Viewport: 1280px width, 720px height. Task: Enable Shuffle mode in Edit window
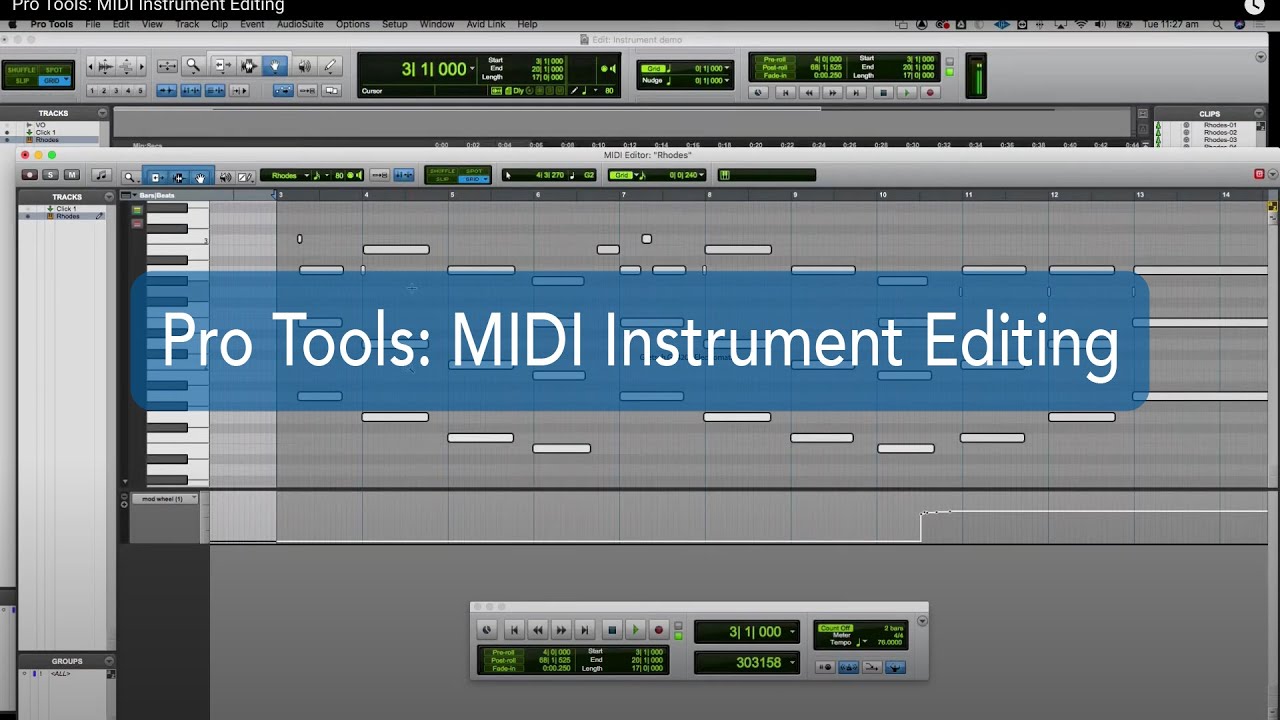tap(21, 70)
